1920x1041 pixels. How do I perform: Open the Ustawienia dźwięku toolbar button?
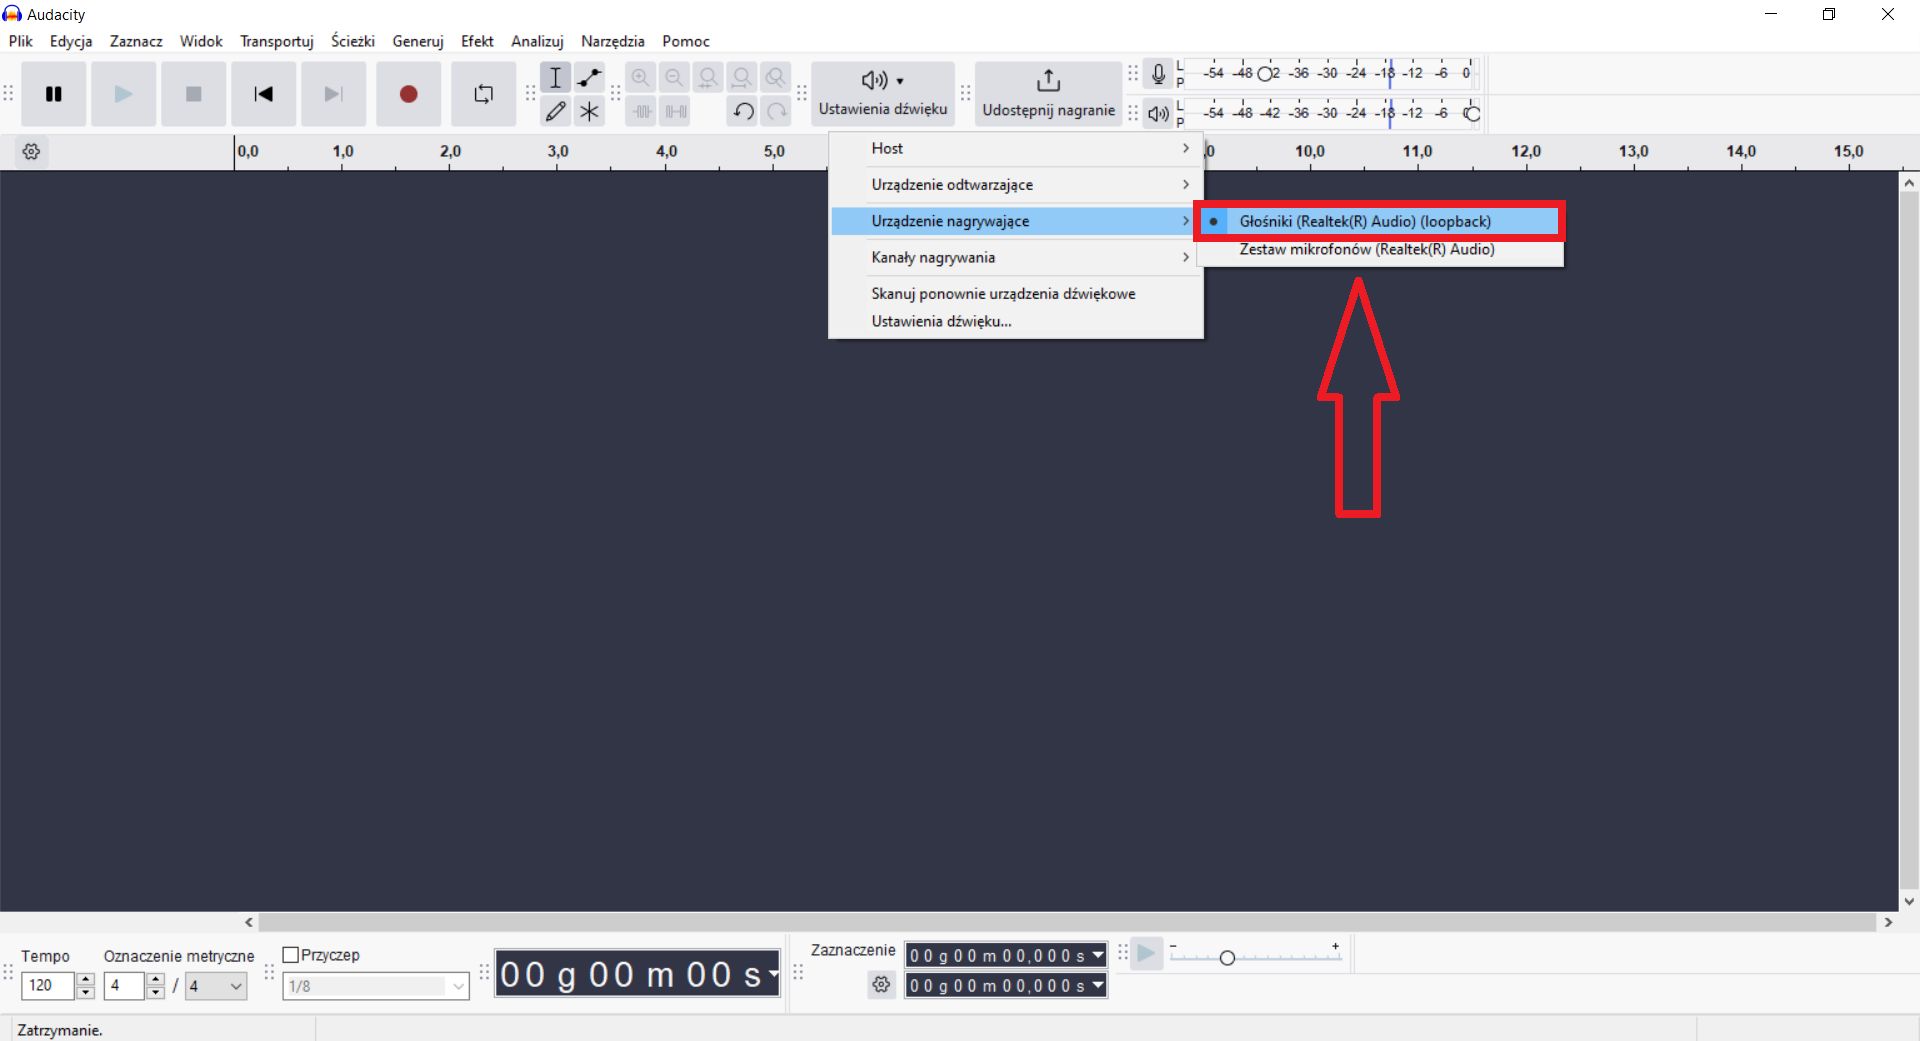883,94
